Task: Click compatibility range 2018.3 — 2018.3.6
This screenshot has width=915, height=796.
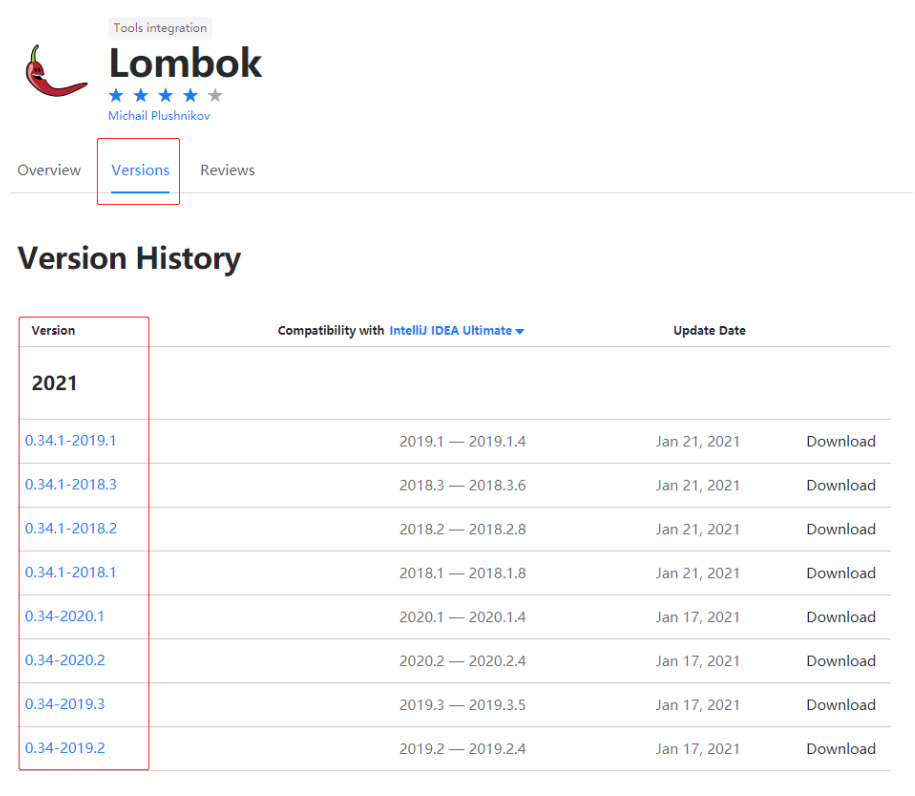Action: 462,485
